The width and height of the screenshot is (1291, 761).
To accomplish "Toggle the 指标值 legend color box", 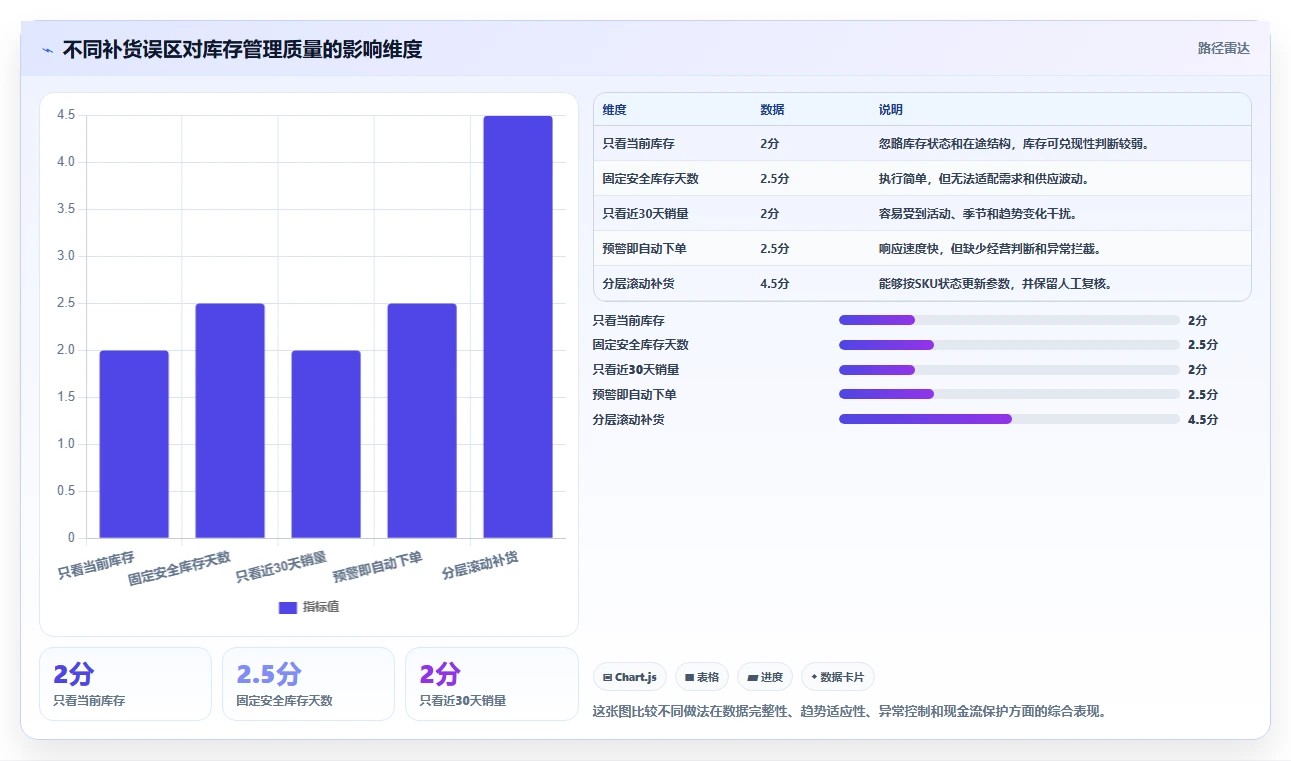I will pos(287,607).
